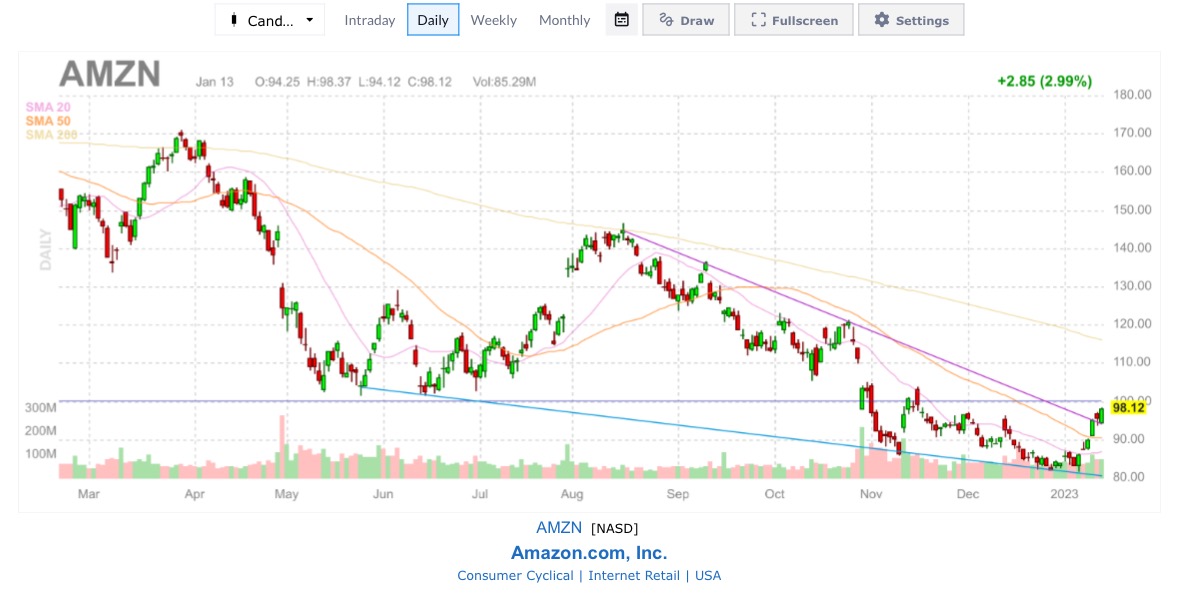Click the C:98.12 close price value
This screenshot has width=1178, height=603.
tap(430, 82)
